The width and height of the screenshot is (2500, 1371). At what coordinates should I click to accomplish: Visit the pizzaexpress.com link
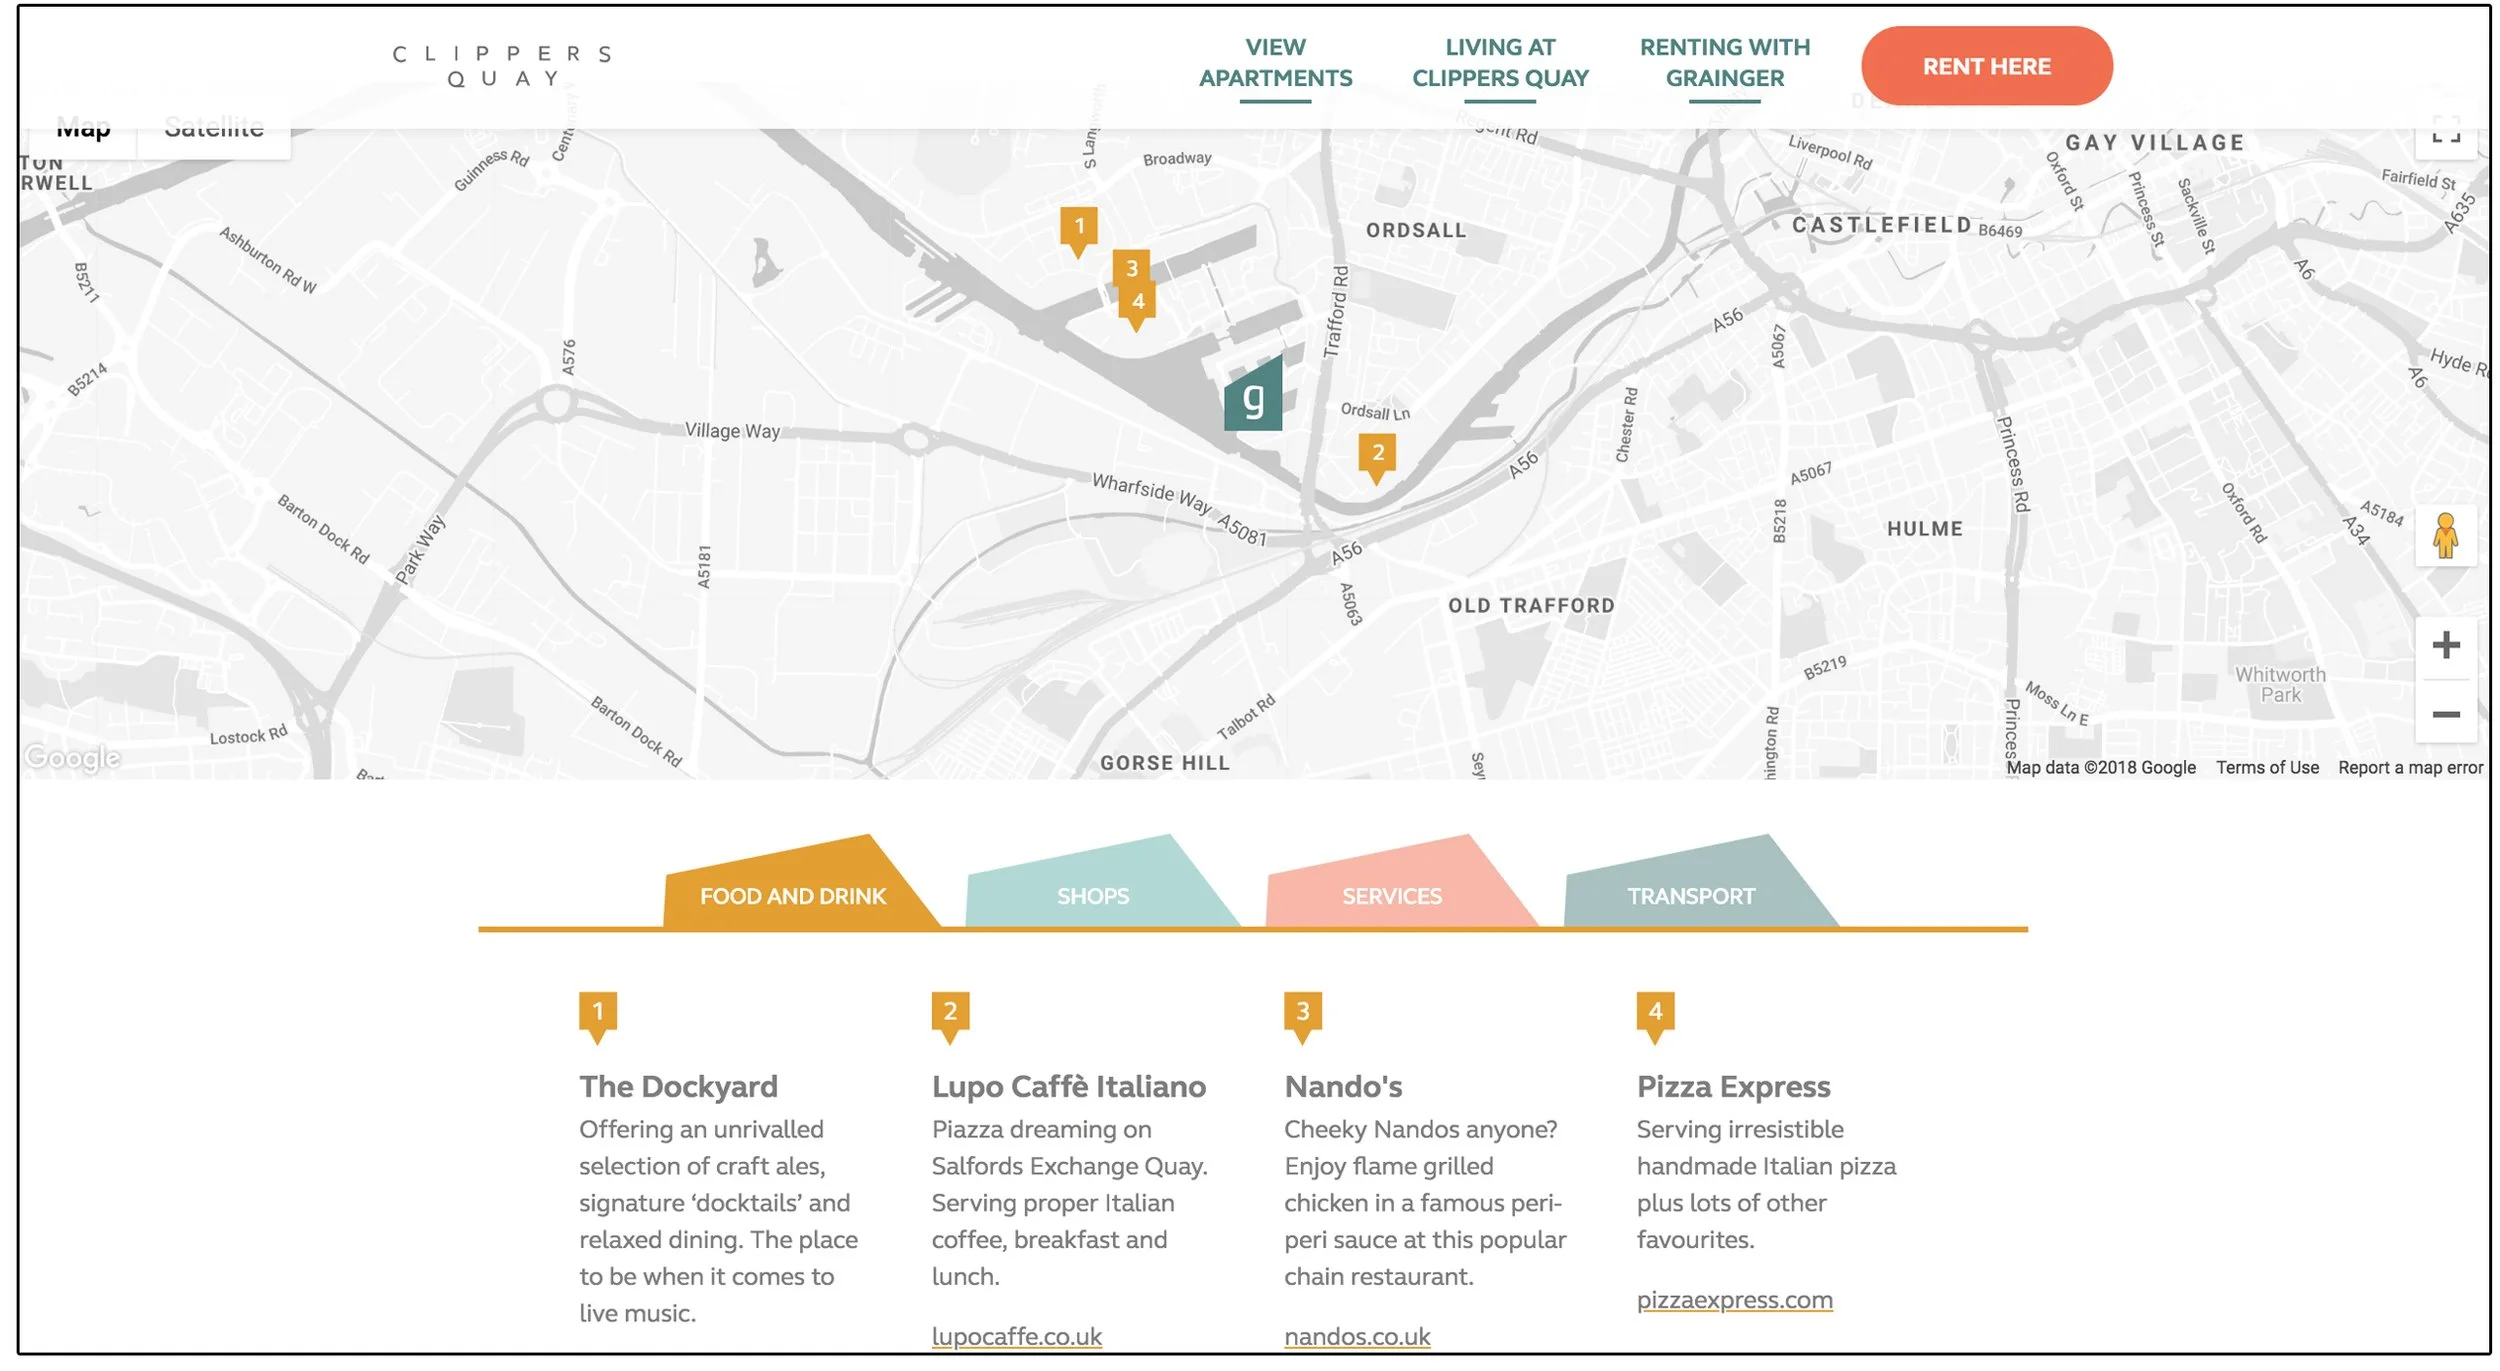pyautogui.click(x=1734, y=1299)
